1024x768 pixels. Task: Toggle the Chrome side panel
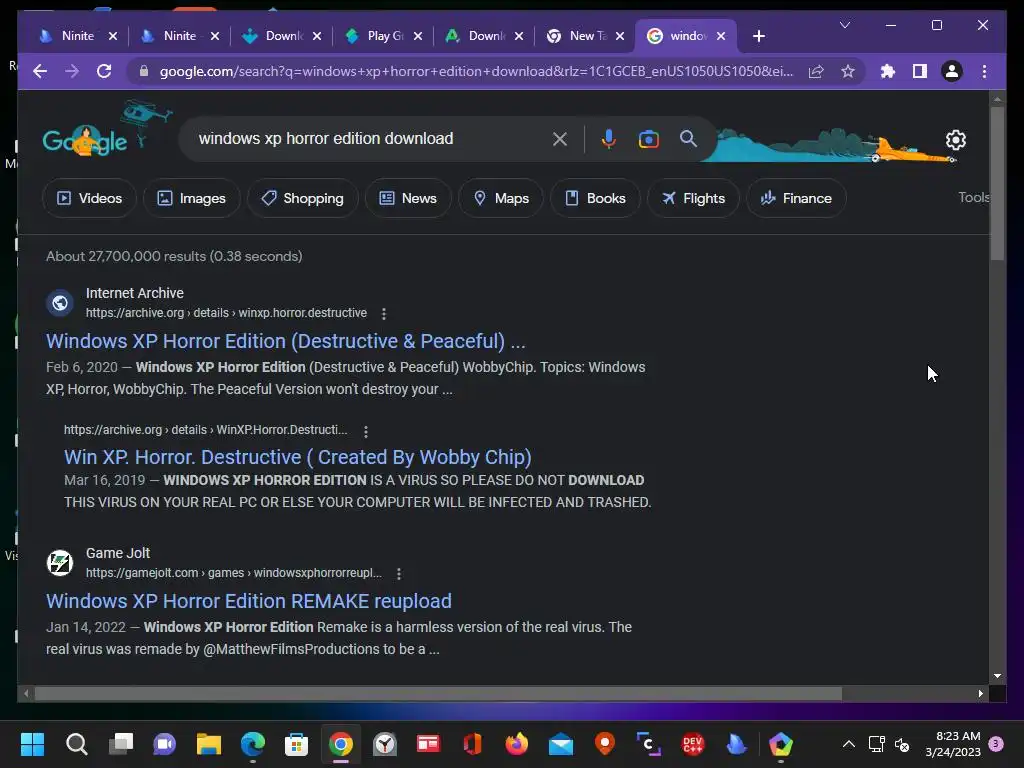point(920,71)
